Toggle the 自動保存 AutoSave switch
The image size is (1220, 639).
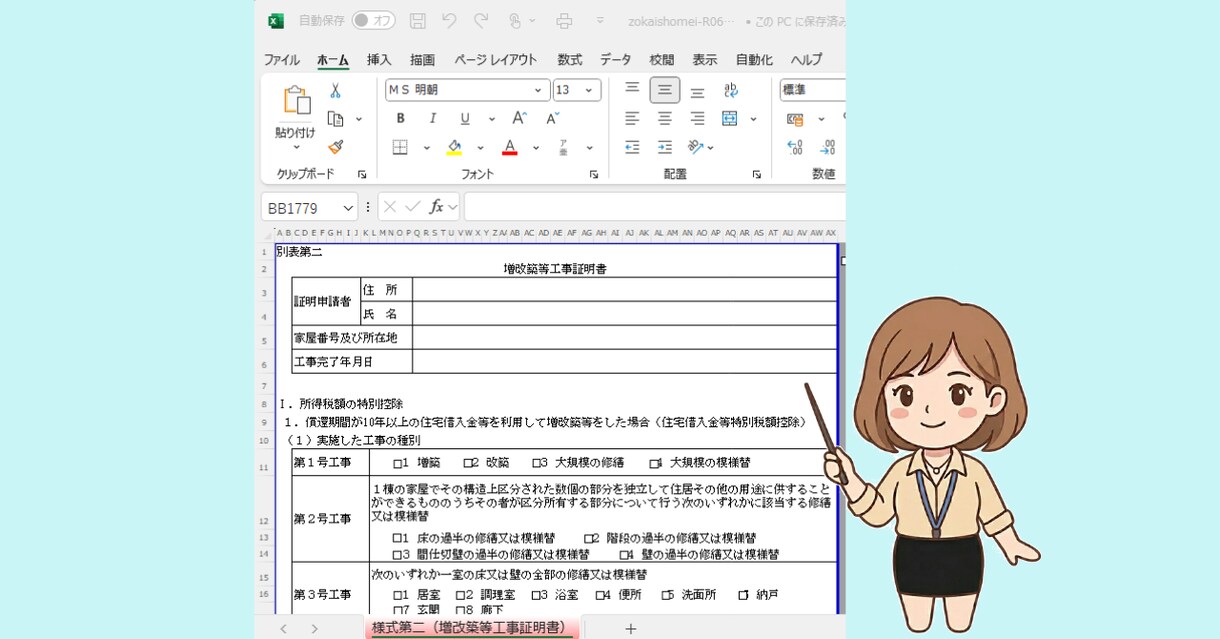373,21
